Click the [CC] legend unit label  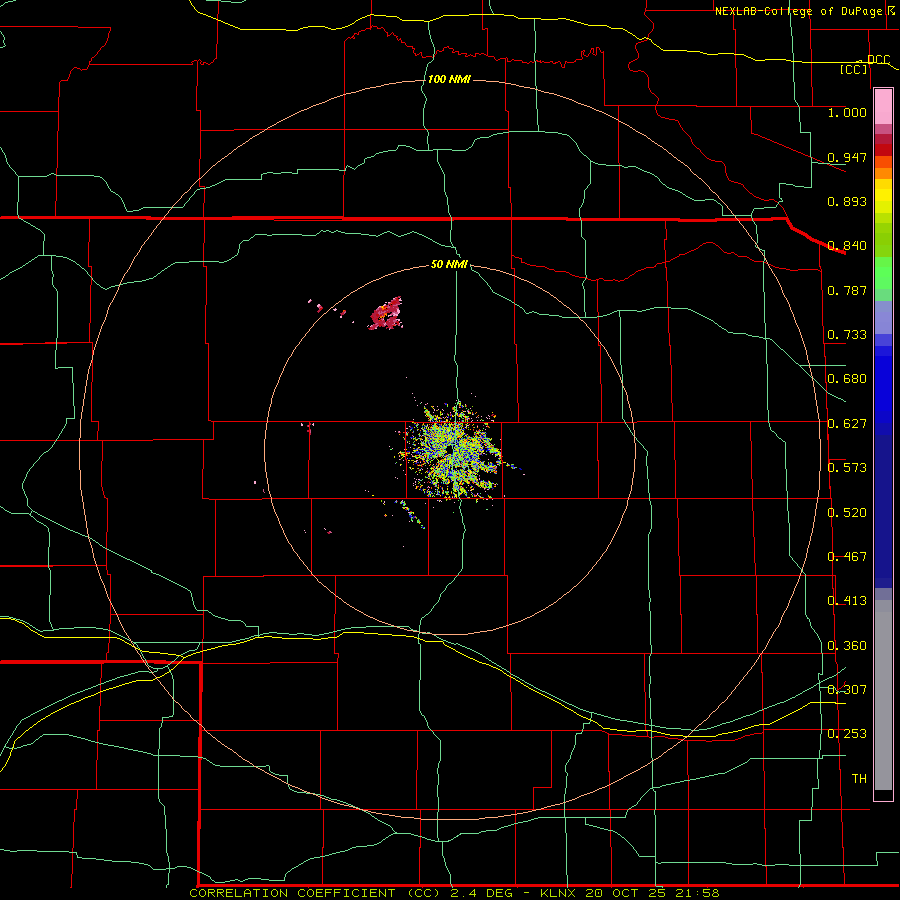[854, 69]
